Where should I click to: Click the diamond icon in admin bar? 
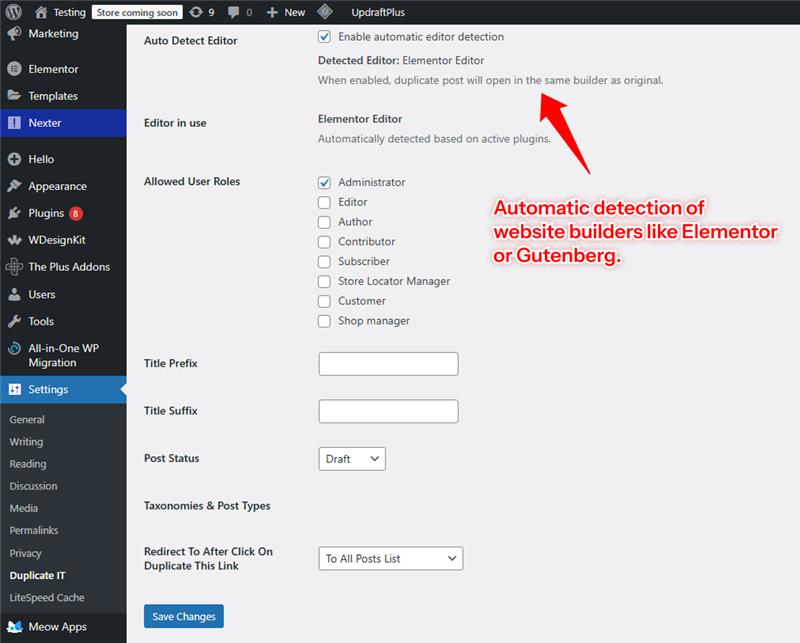click(x=325, y=12)
